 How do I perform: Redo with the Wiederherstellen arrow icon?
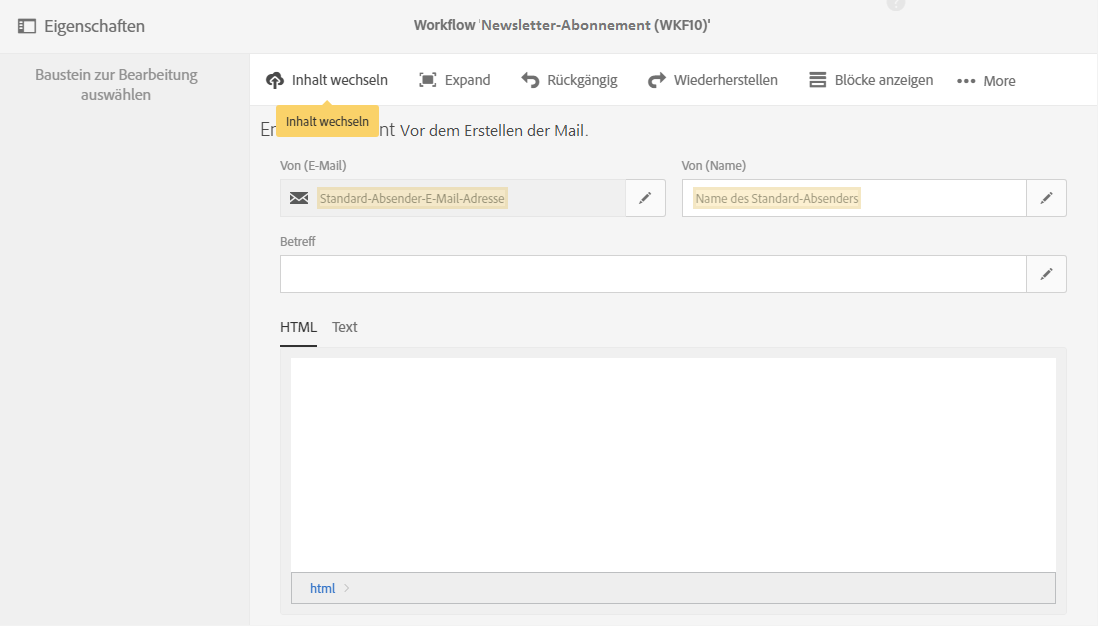click(x=657, y=80)
